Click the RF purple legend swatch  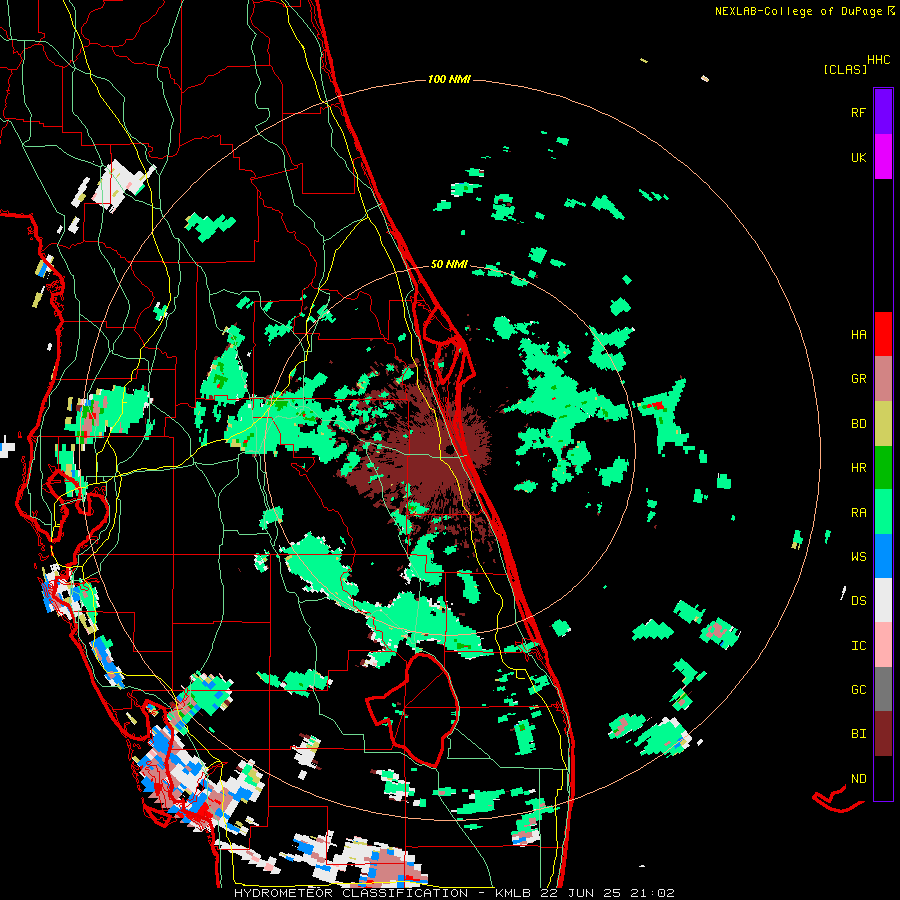883,112
